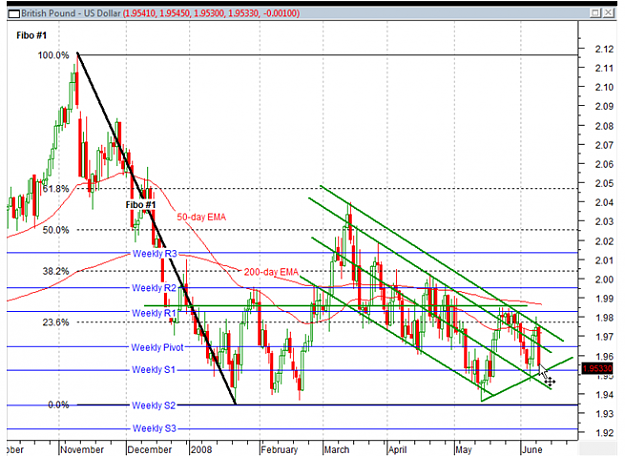Viewport: 625px width, 456px height.
Task: Click the Weekly S3 support line label
Action: click(154, 428)
